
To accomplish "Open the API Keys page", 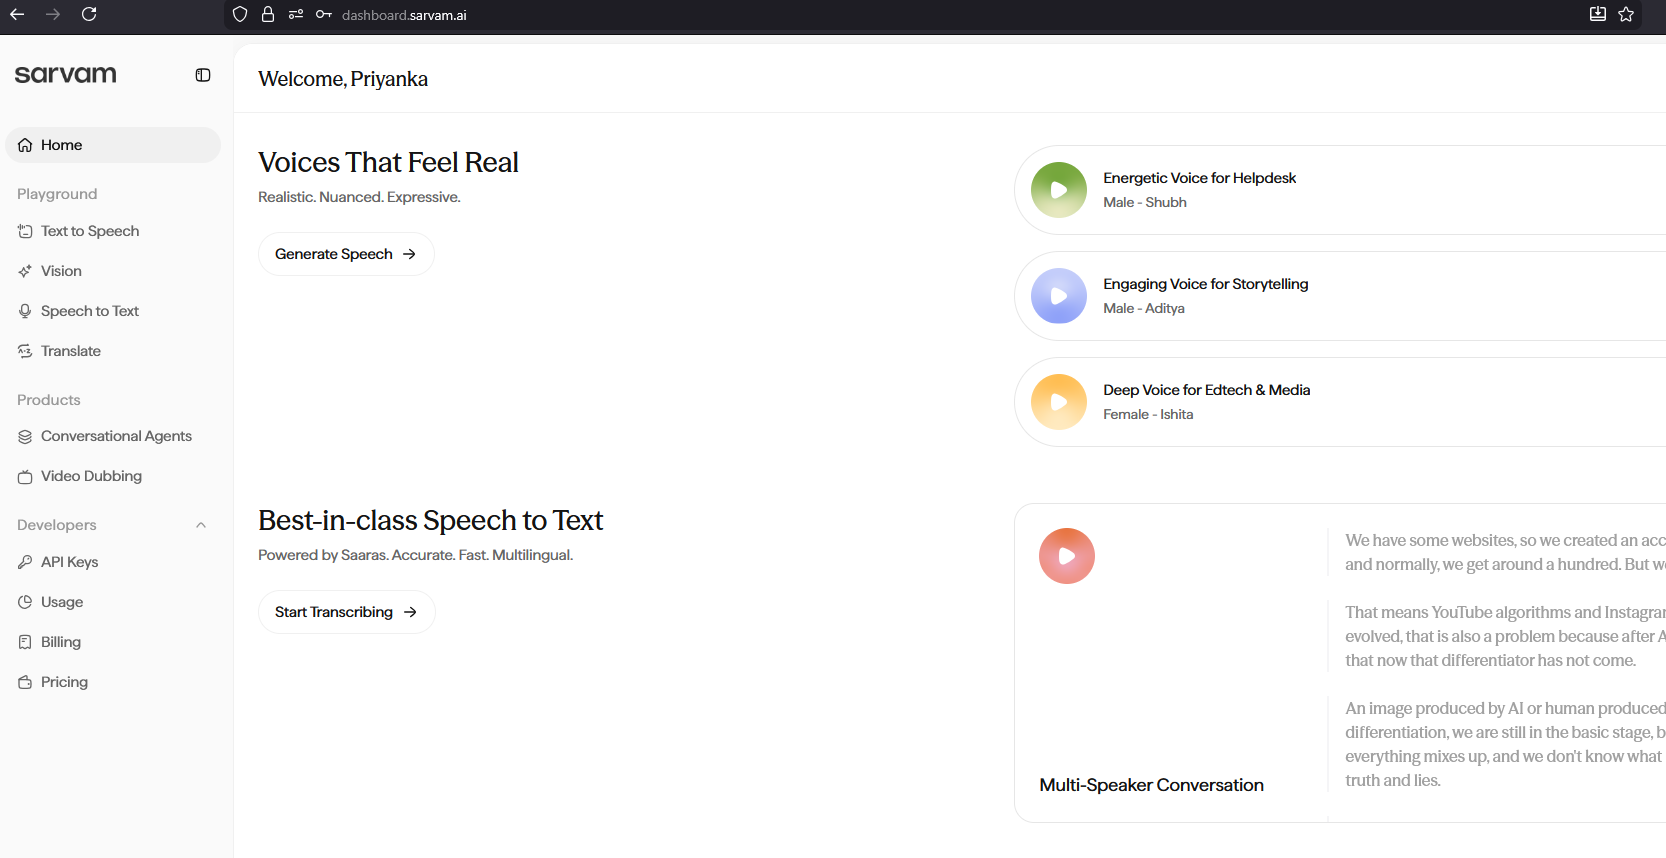I will coord(69,562).
